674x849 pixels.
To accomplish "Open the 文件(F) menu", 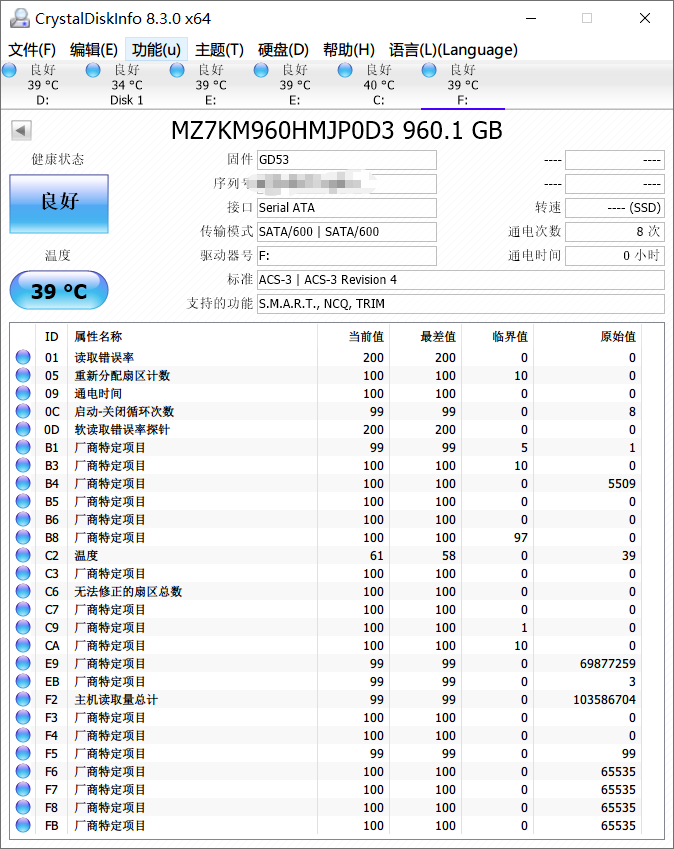I will [32, 50].
